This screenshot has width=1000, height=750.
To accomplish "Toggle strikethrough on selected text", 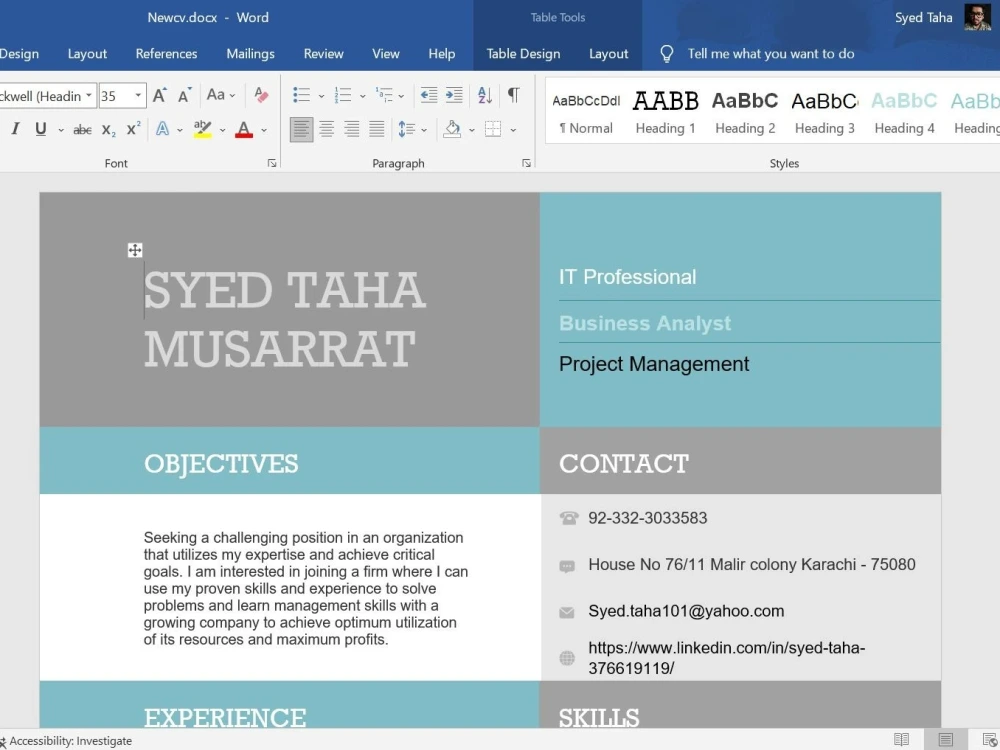I will pos(82,129).
